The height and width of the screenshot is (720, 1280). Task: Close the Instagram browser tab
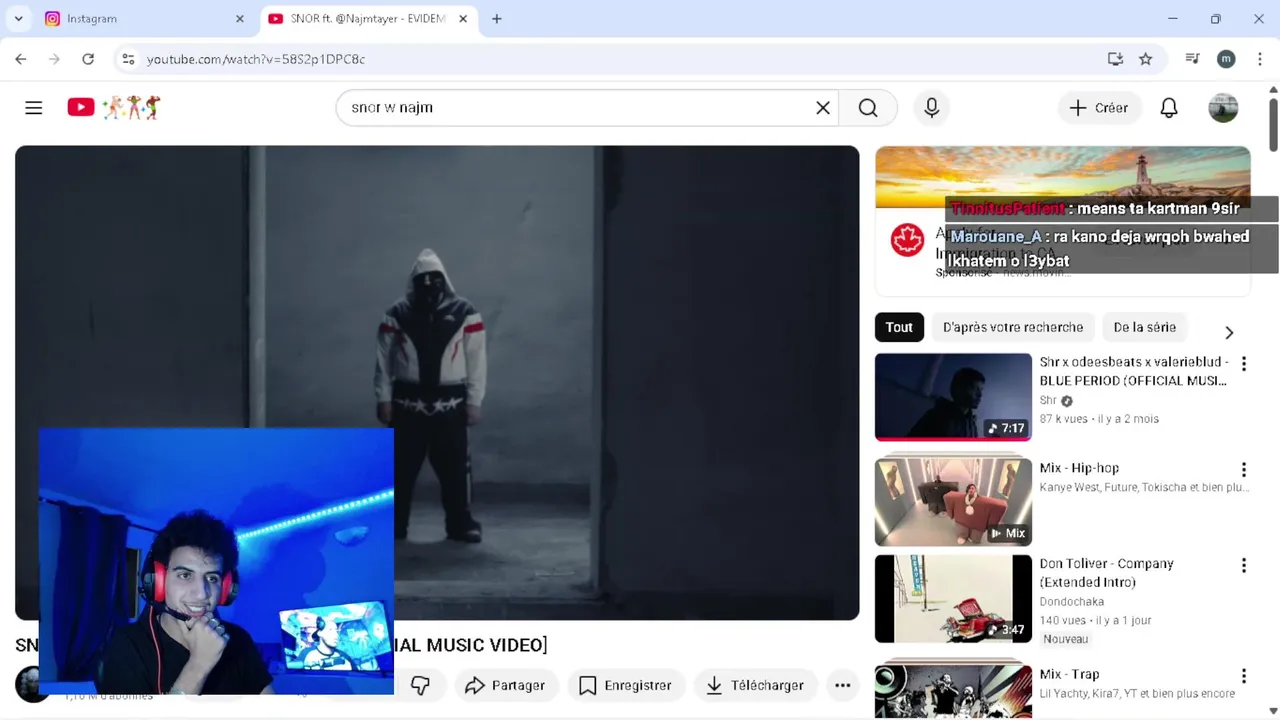pyautogui.click(x=239, y=19)
